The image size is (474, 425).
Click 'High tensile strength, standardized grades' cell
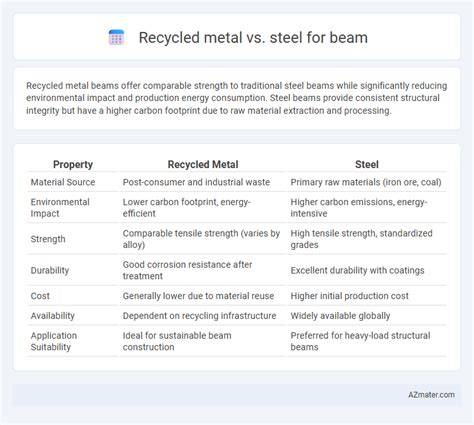click(361, 239)
